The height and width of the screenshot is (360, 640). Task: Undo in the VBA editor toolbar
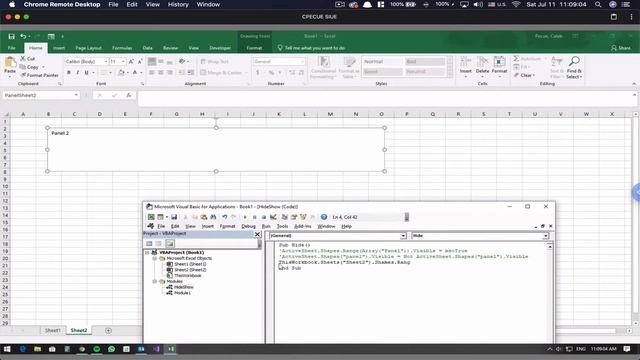coord(224,217)
